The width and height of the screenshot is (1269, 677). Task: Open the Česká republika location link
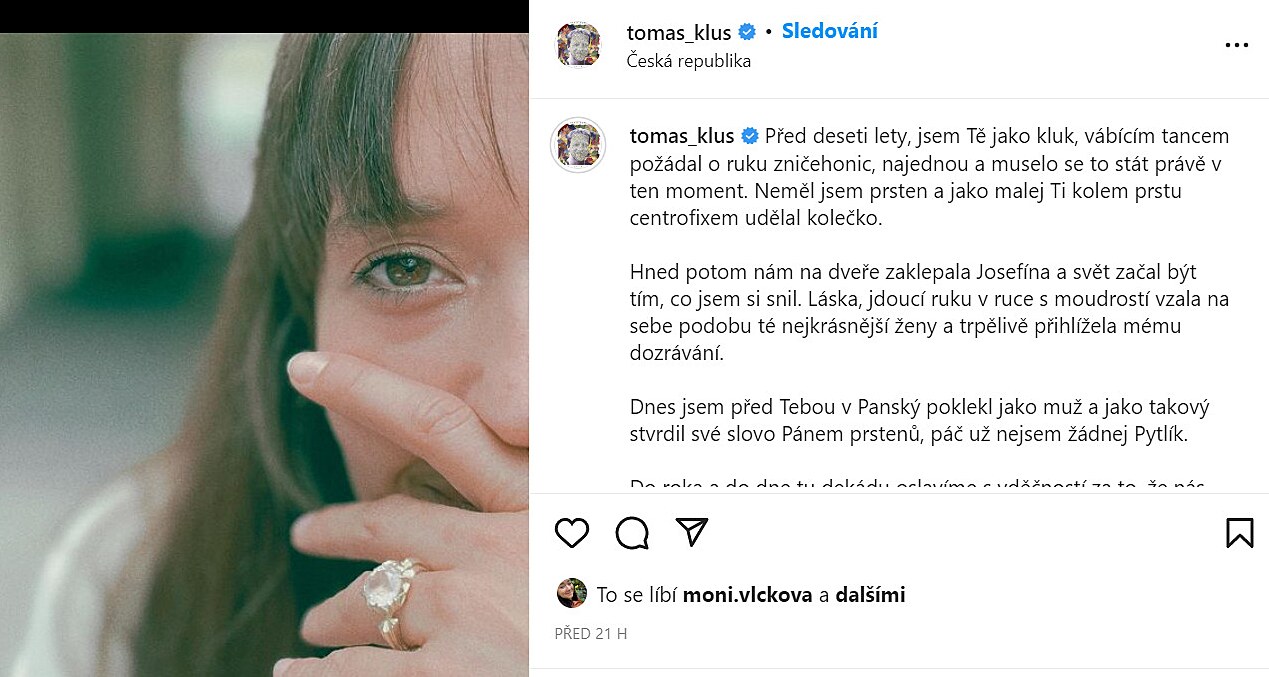[x=689, y=61]
